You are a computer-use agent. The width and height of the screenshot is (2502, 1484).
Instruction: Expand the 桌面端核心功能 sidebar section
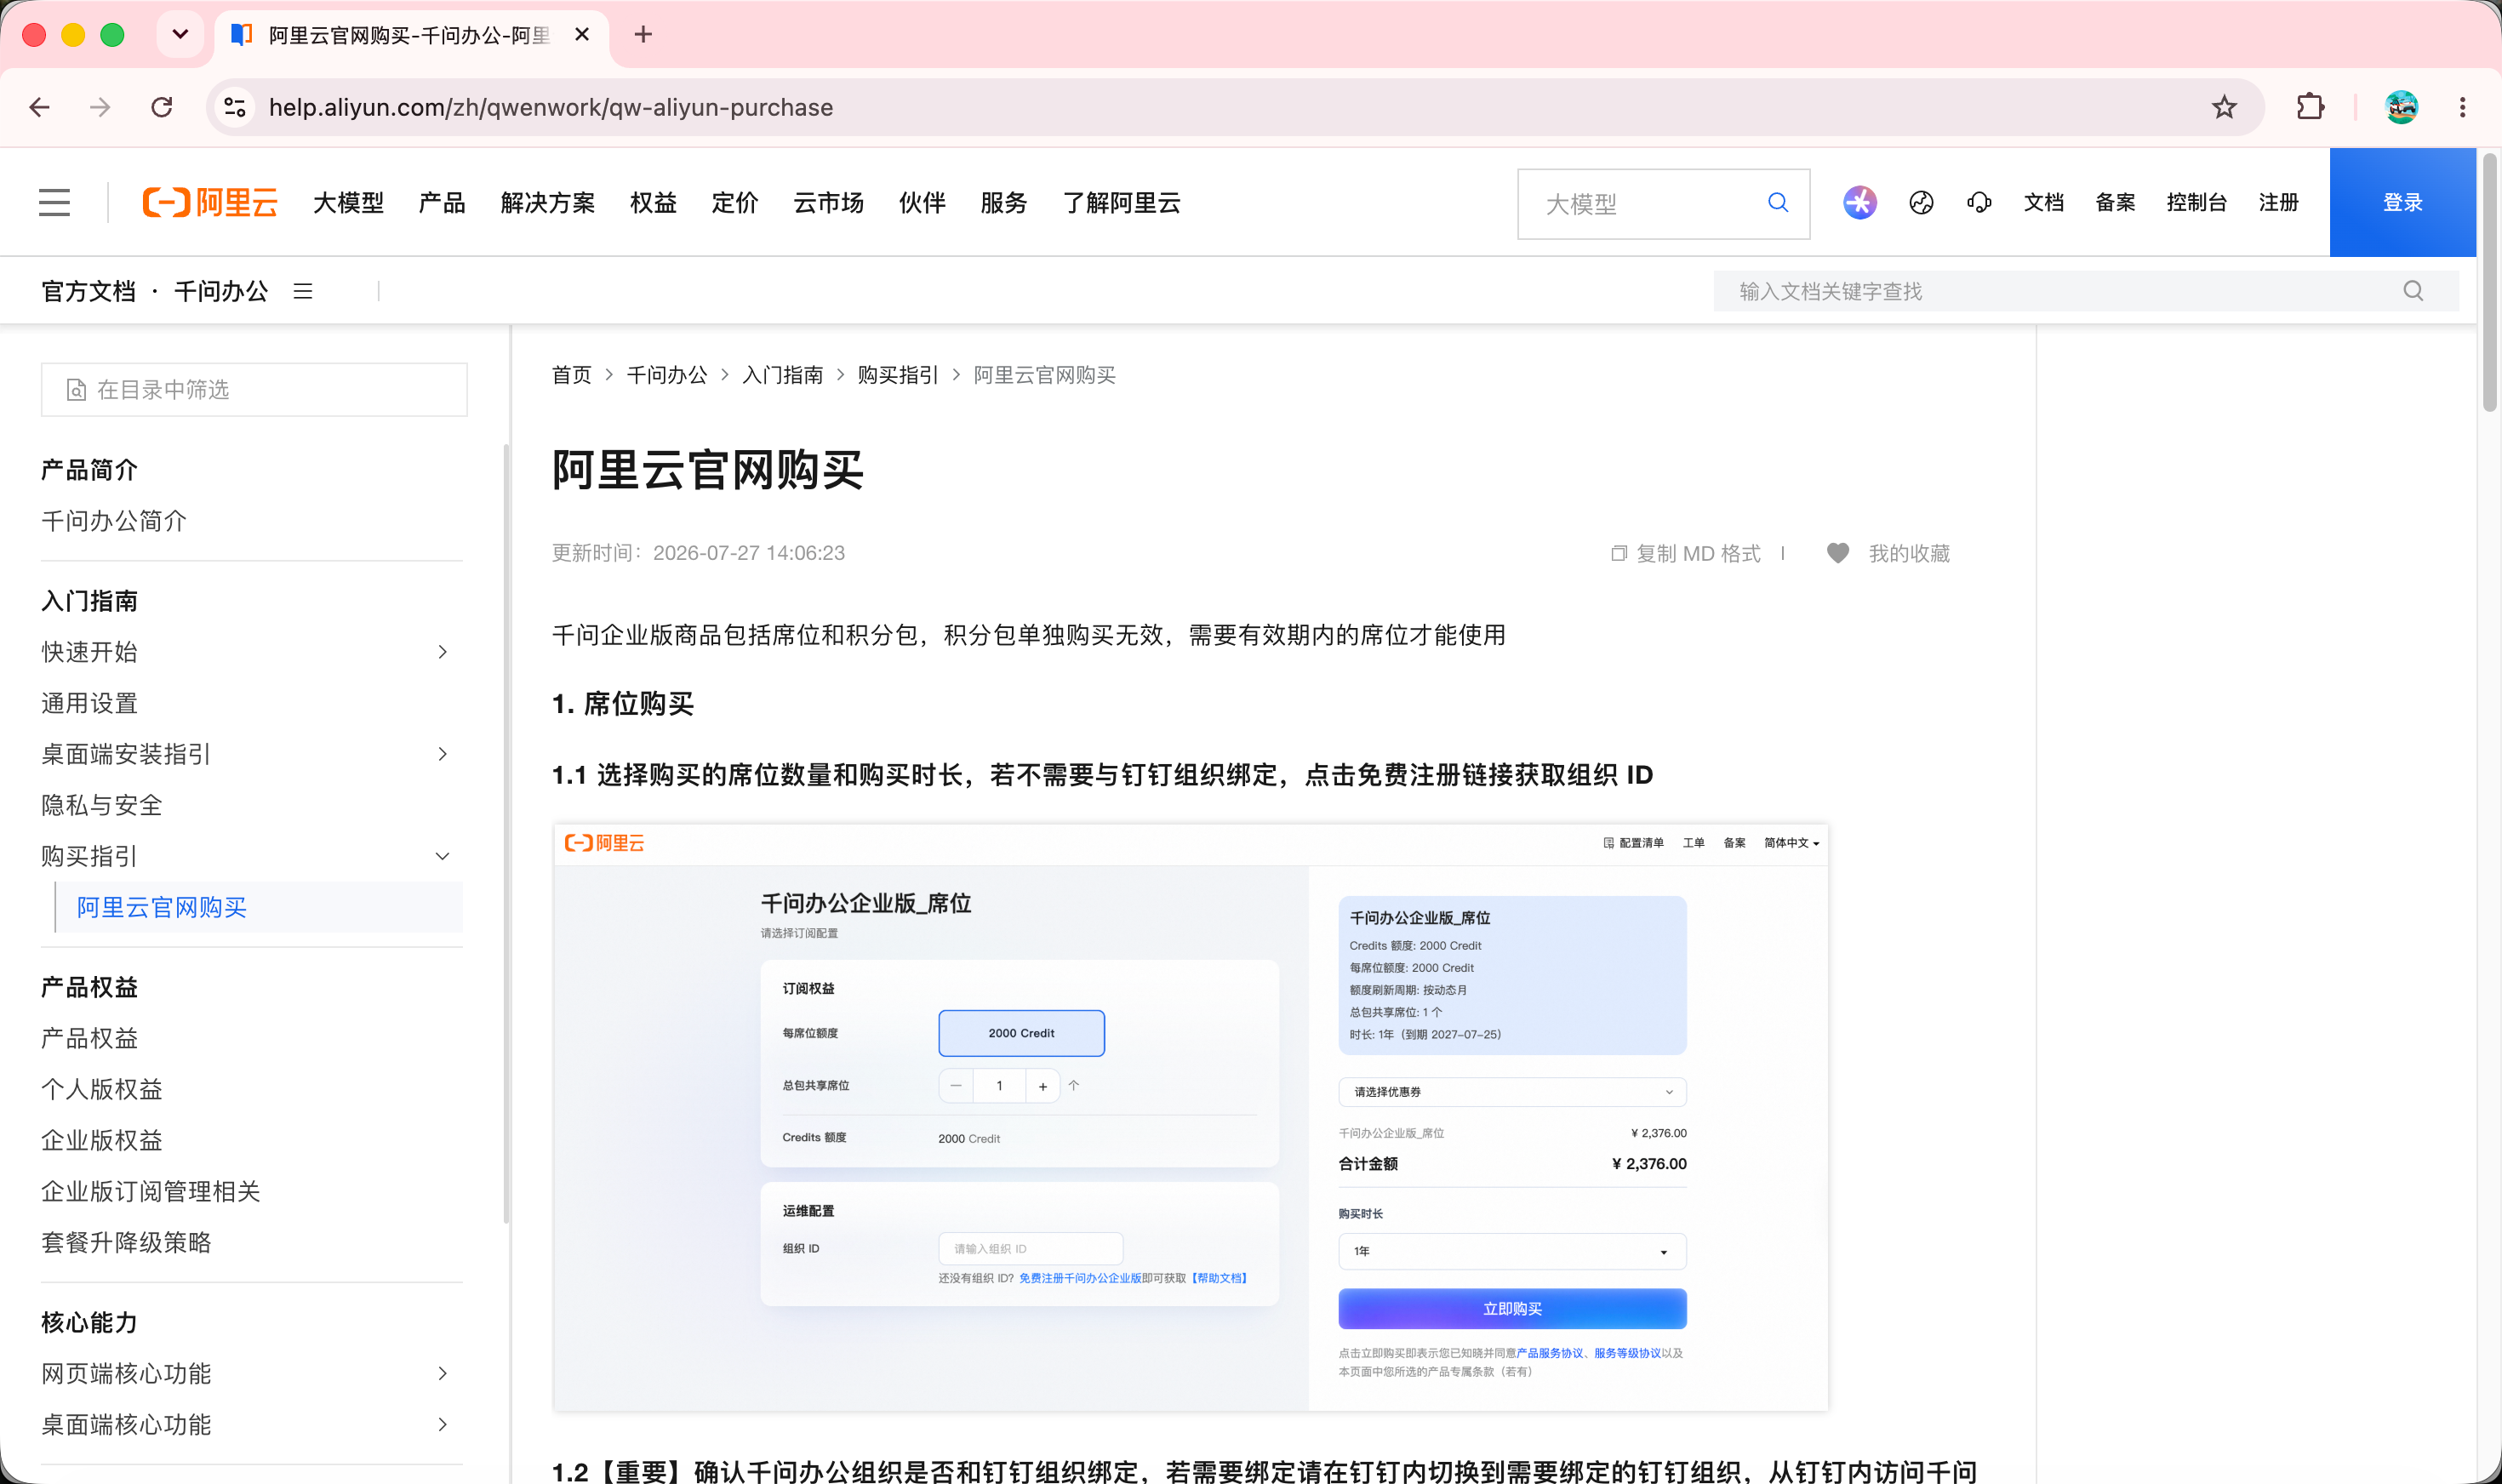443,1424
